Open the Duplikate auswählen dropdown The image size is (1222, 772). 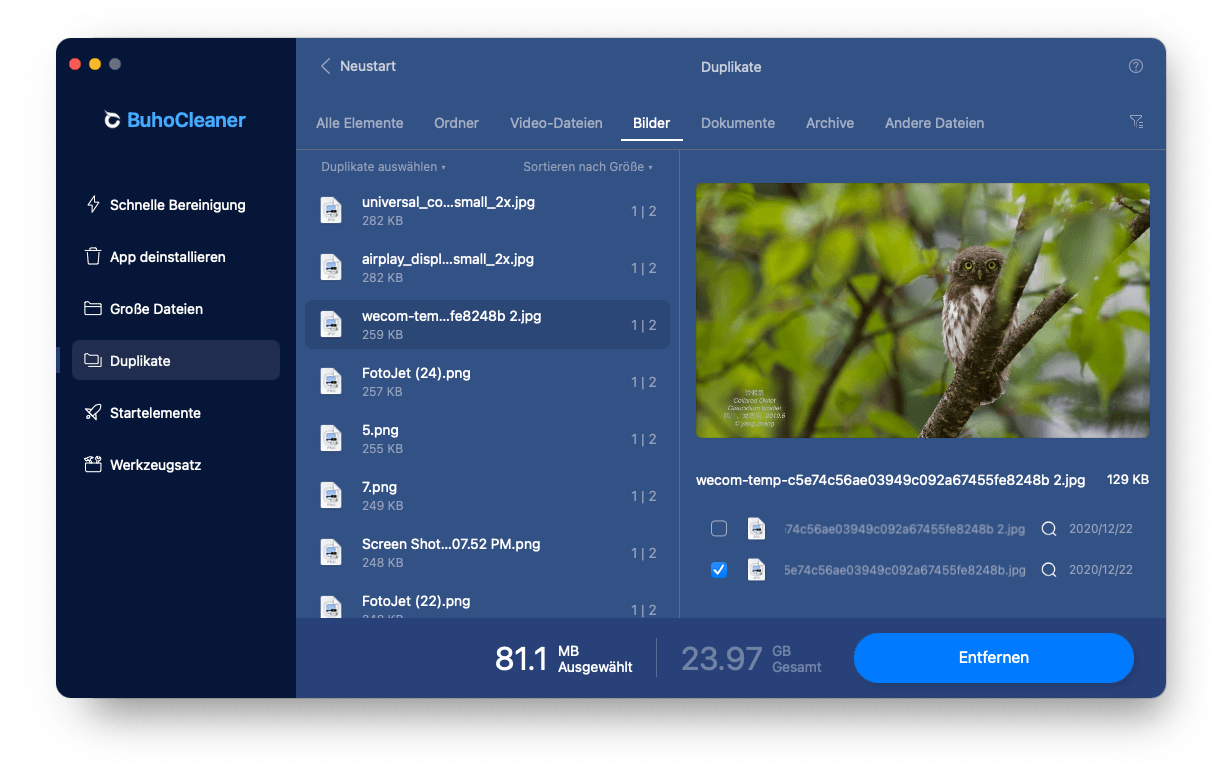click(x=383, y=167)
